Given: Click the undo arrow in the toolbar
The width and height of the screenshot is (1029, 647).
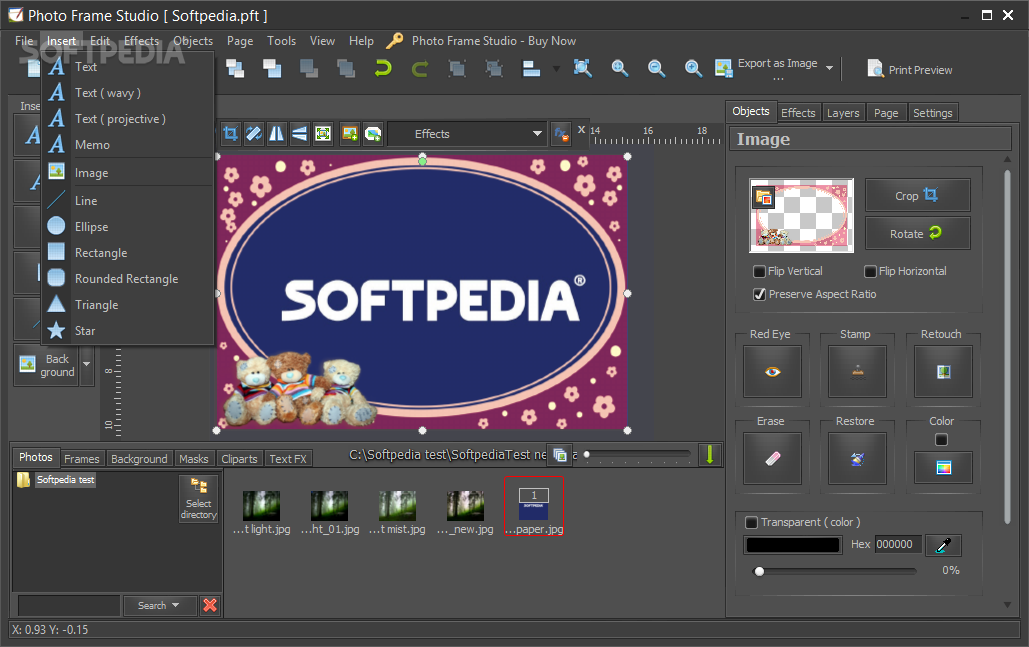Looking at the screenshot, I should click(383, 68).
